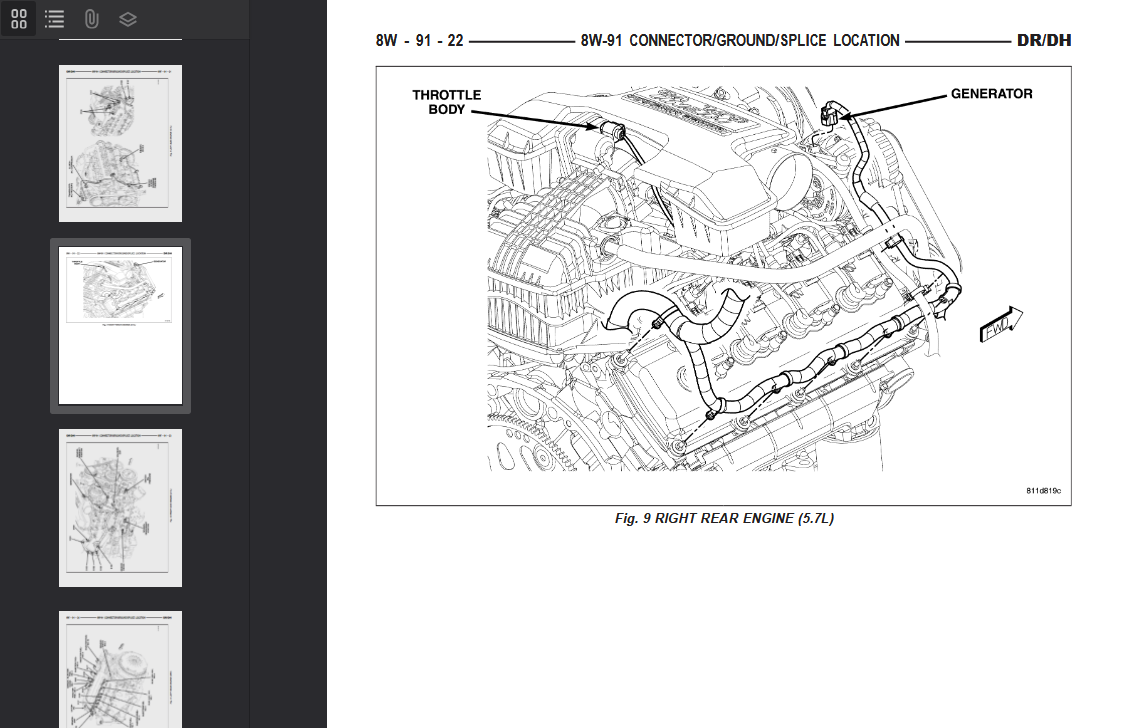Click the FWD arrow in diagram
Screen dimensions: 1141x728
(x=1001, y=324)
